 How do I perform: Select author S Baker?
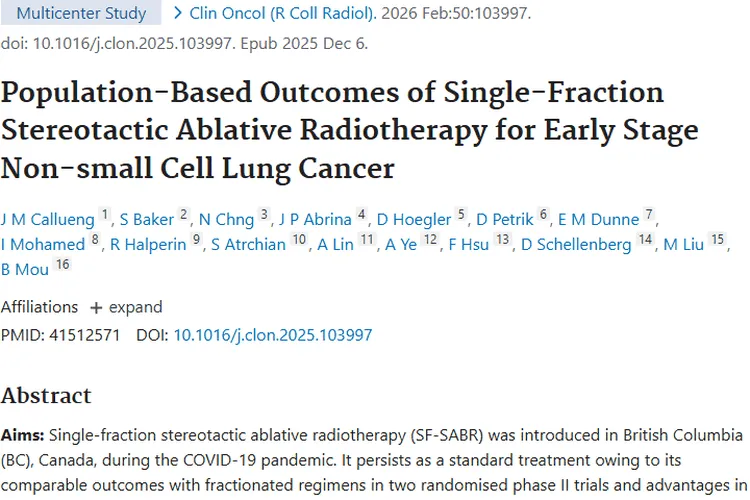pos(148,219)
